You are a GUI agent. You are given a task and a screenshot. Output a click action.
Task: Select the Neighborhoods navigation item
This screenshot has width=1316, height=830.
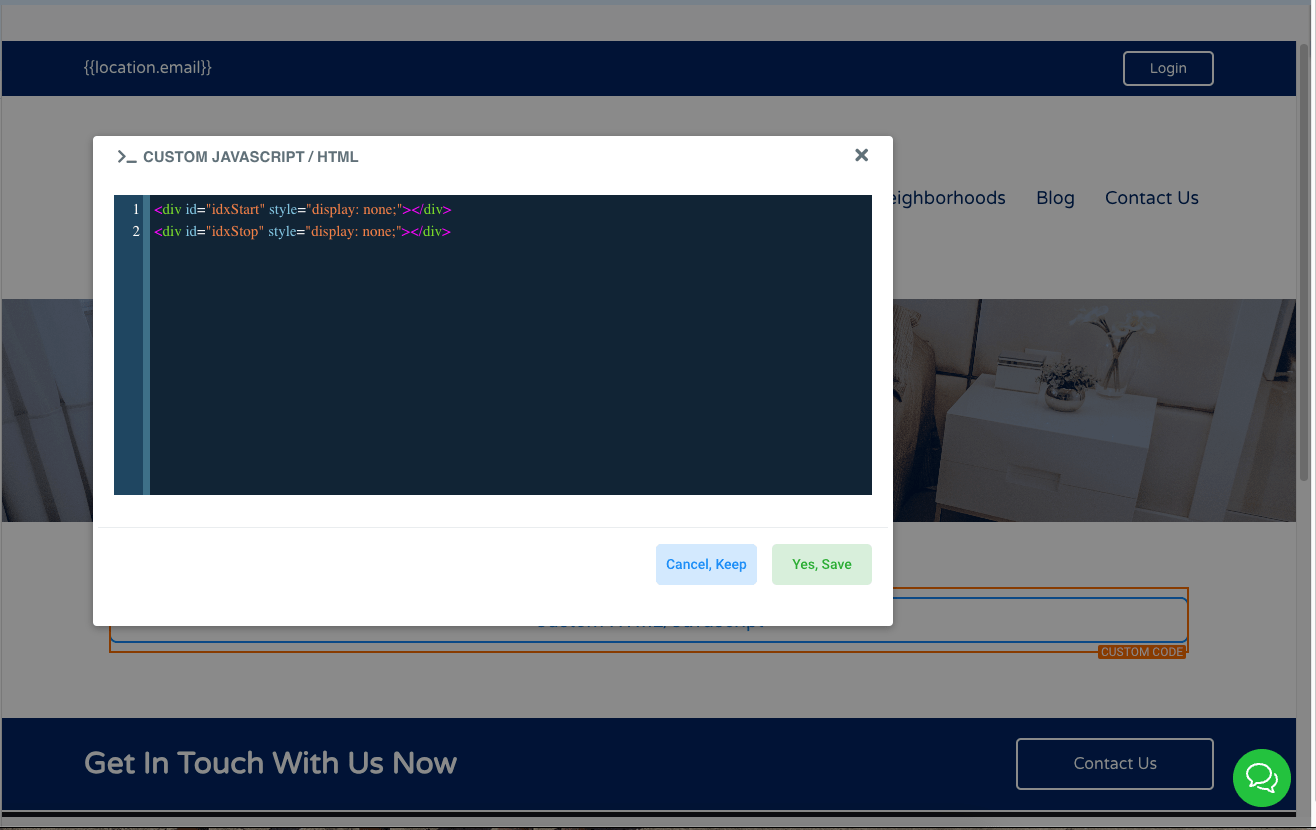tap(948, 198)
